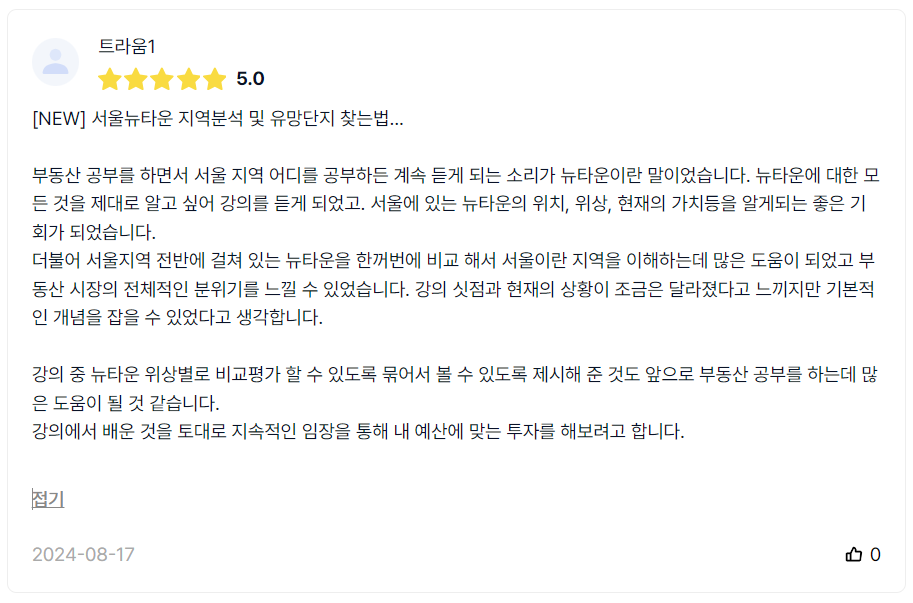Click the line starting 강의 중 뉴타운 위상별로
Screen dimensions: 913x603
tap(455, 374)
